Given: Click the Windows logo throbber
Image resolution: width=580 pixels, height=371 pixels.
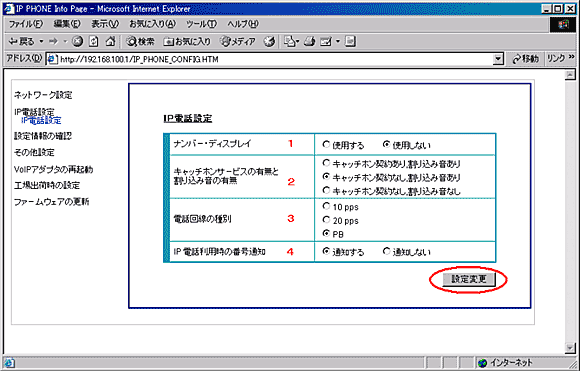Looking at the screenshot, I should pyautogui.click(x=563, y=24).
